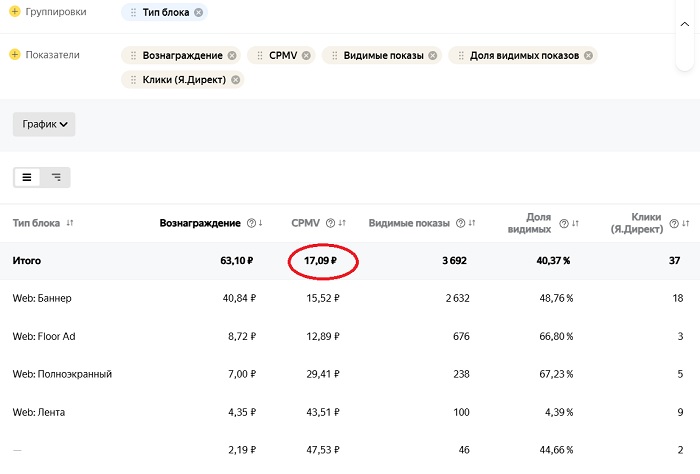Sort by Клики (Я.Директ) column arrows
Viewport: 700px width, 474px height.
click(686, 223)
